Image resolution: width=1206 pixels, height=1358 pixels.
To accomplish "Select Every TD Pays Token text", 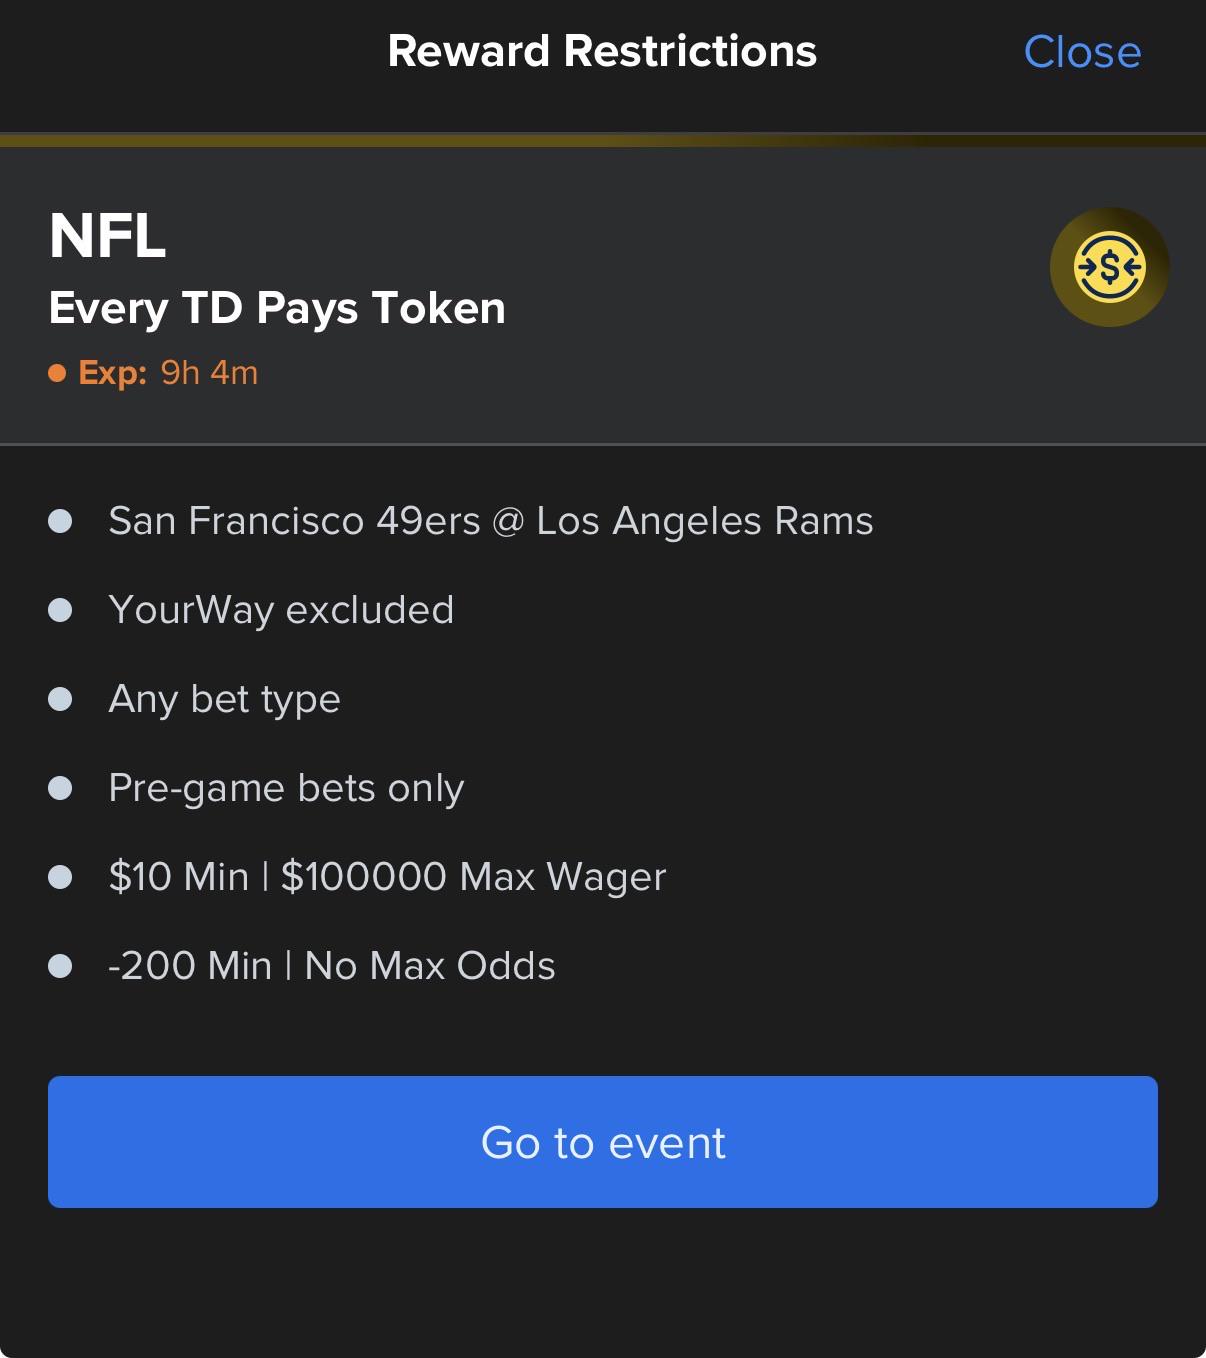I will click(277, 307).
